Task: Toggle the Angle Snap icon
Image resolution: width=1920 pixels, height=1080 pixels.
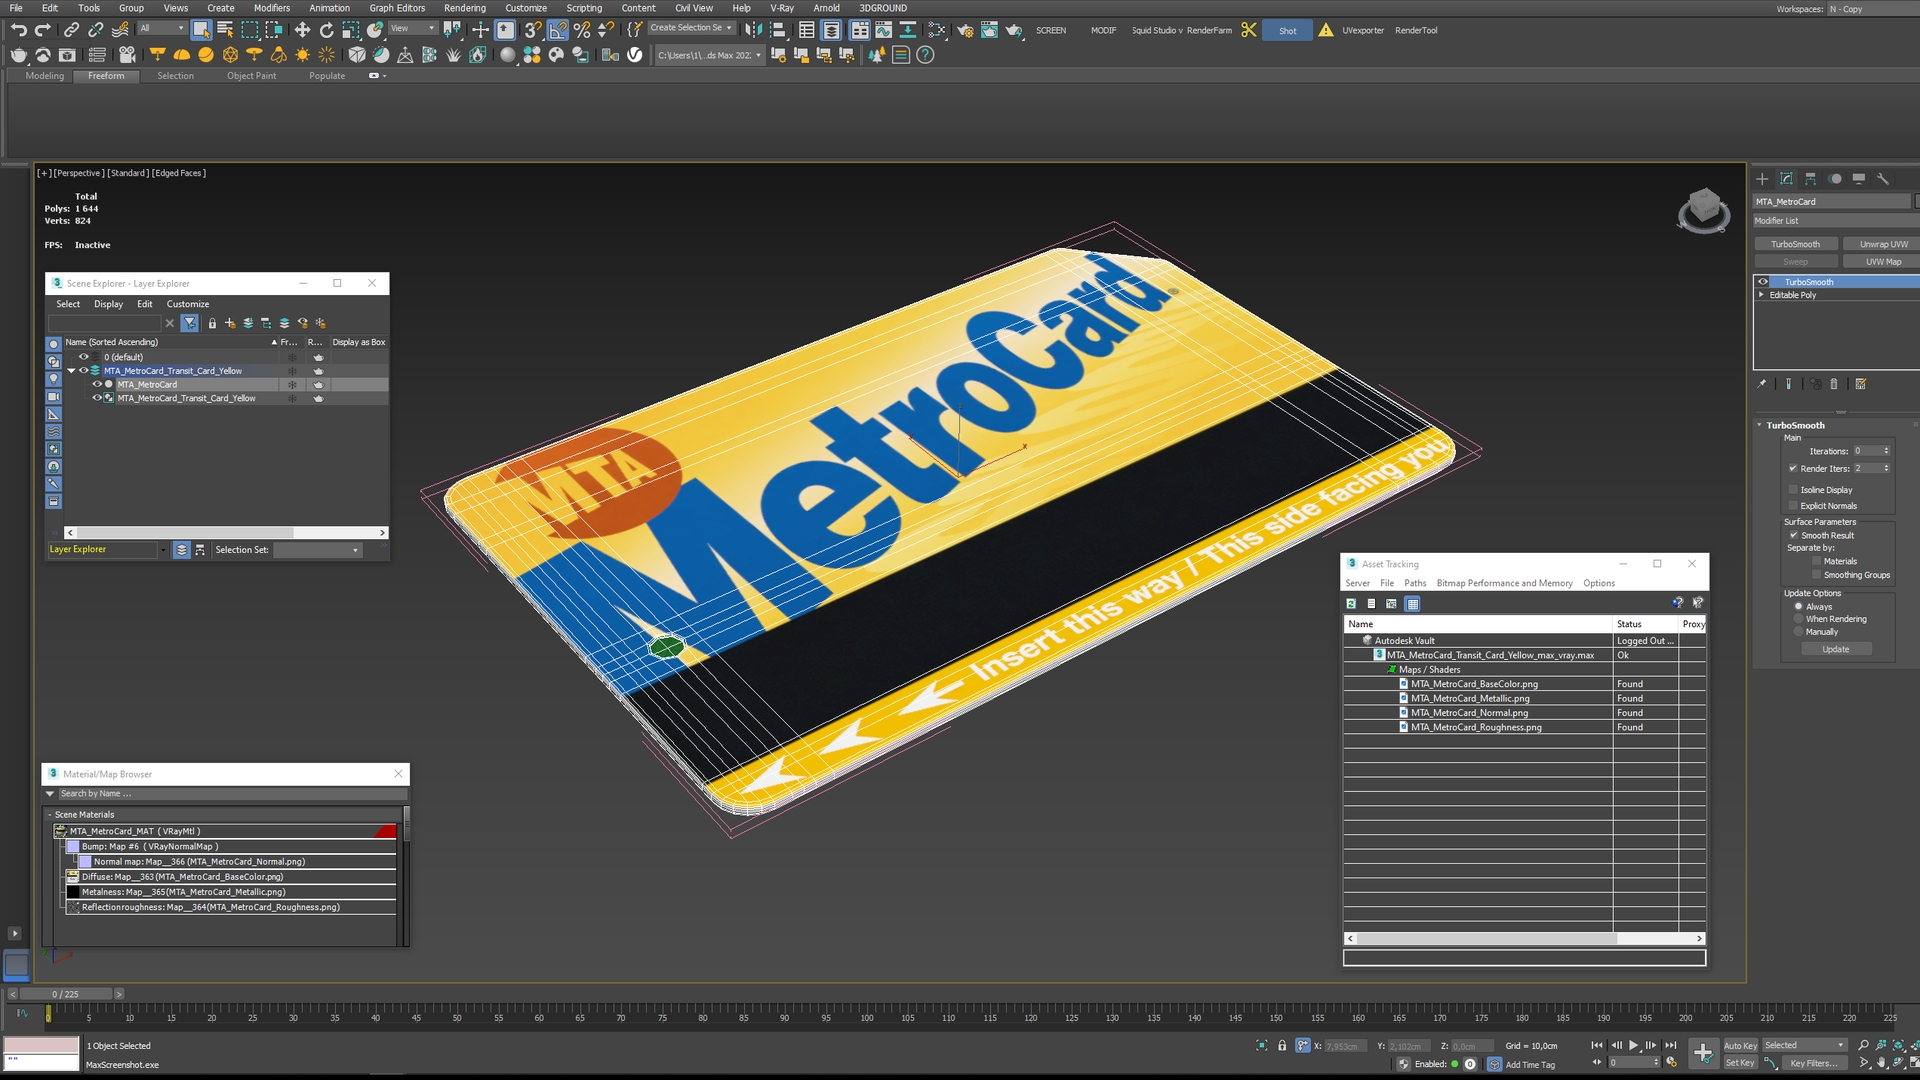Action: [558, 30]
